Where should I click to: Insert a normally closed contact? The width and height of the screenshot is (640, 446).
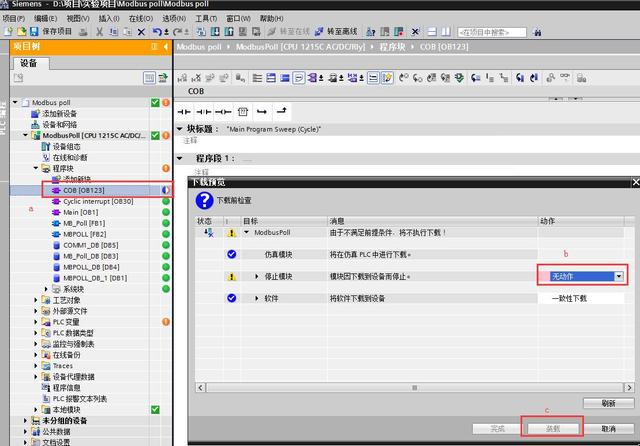203,111
